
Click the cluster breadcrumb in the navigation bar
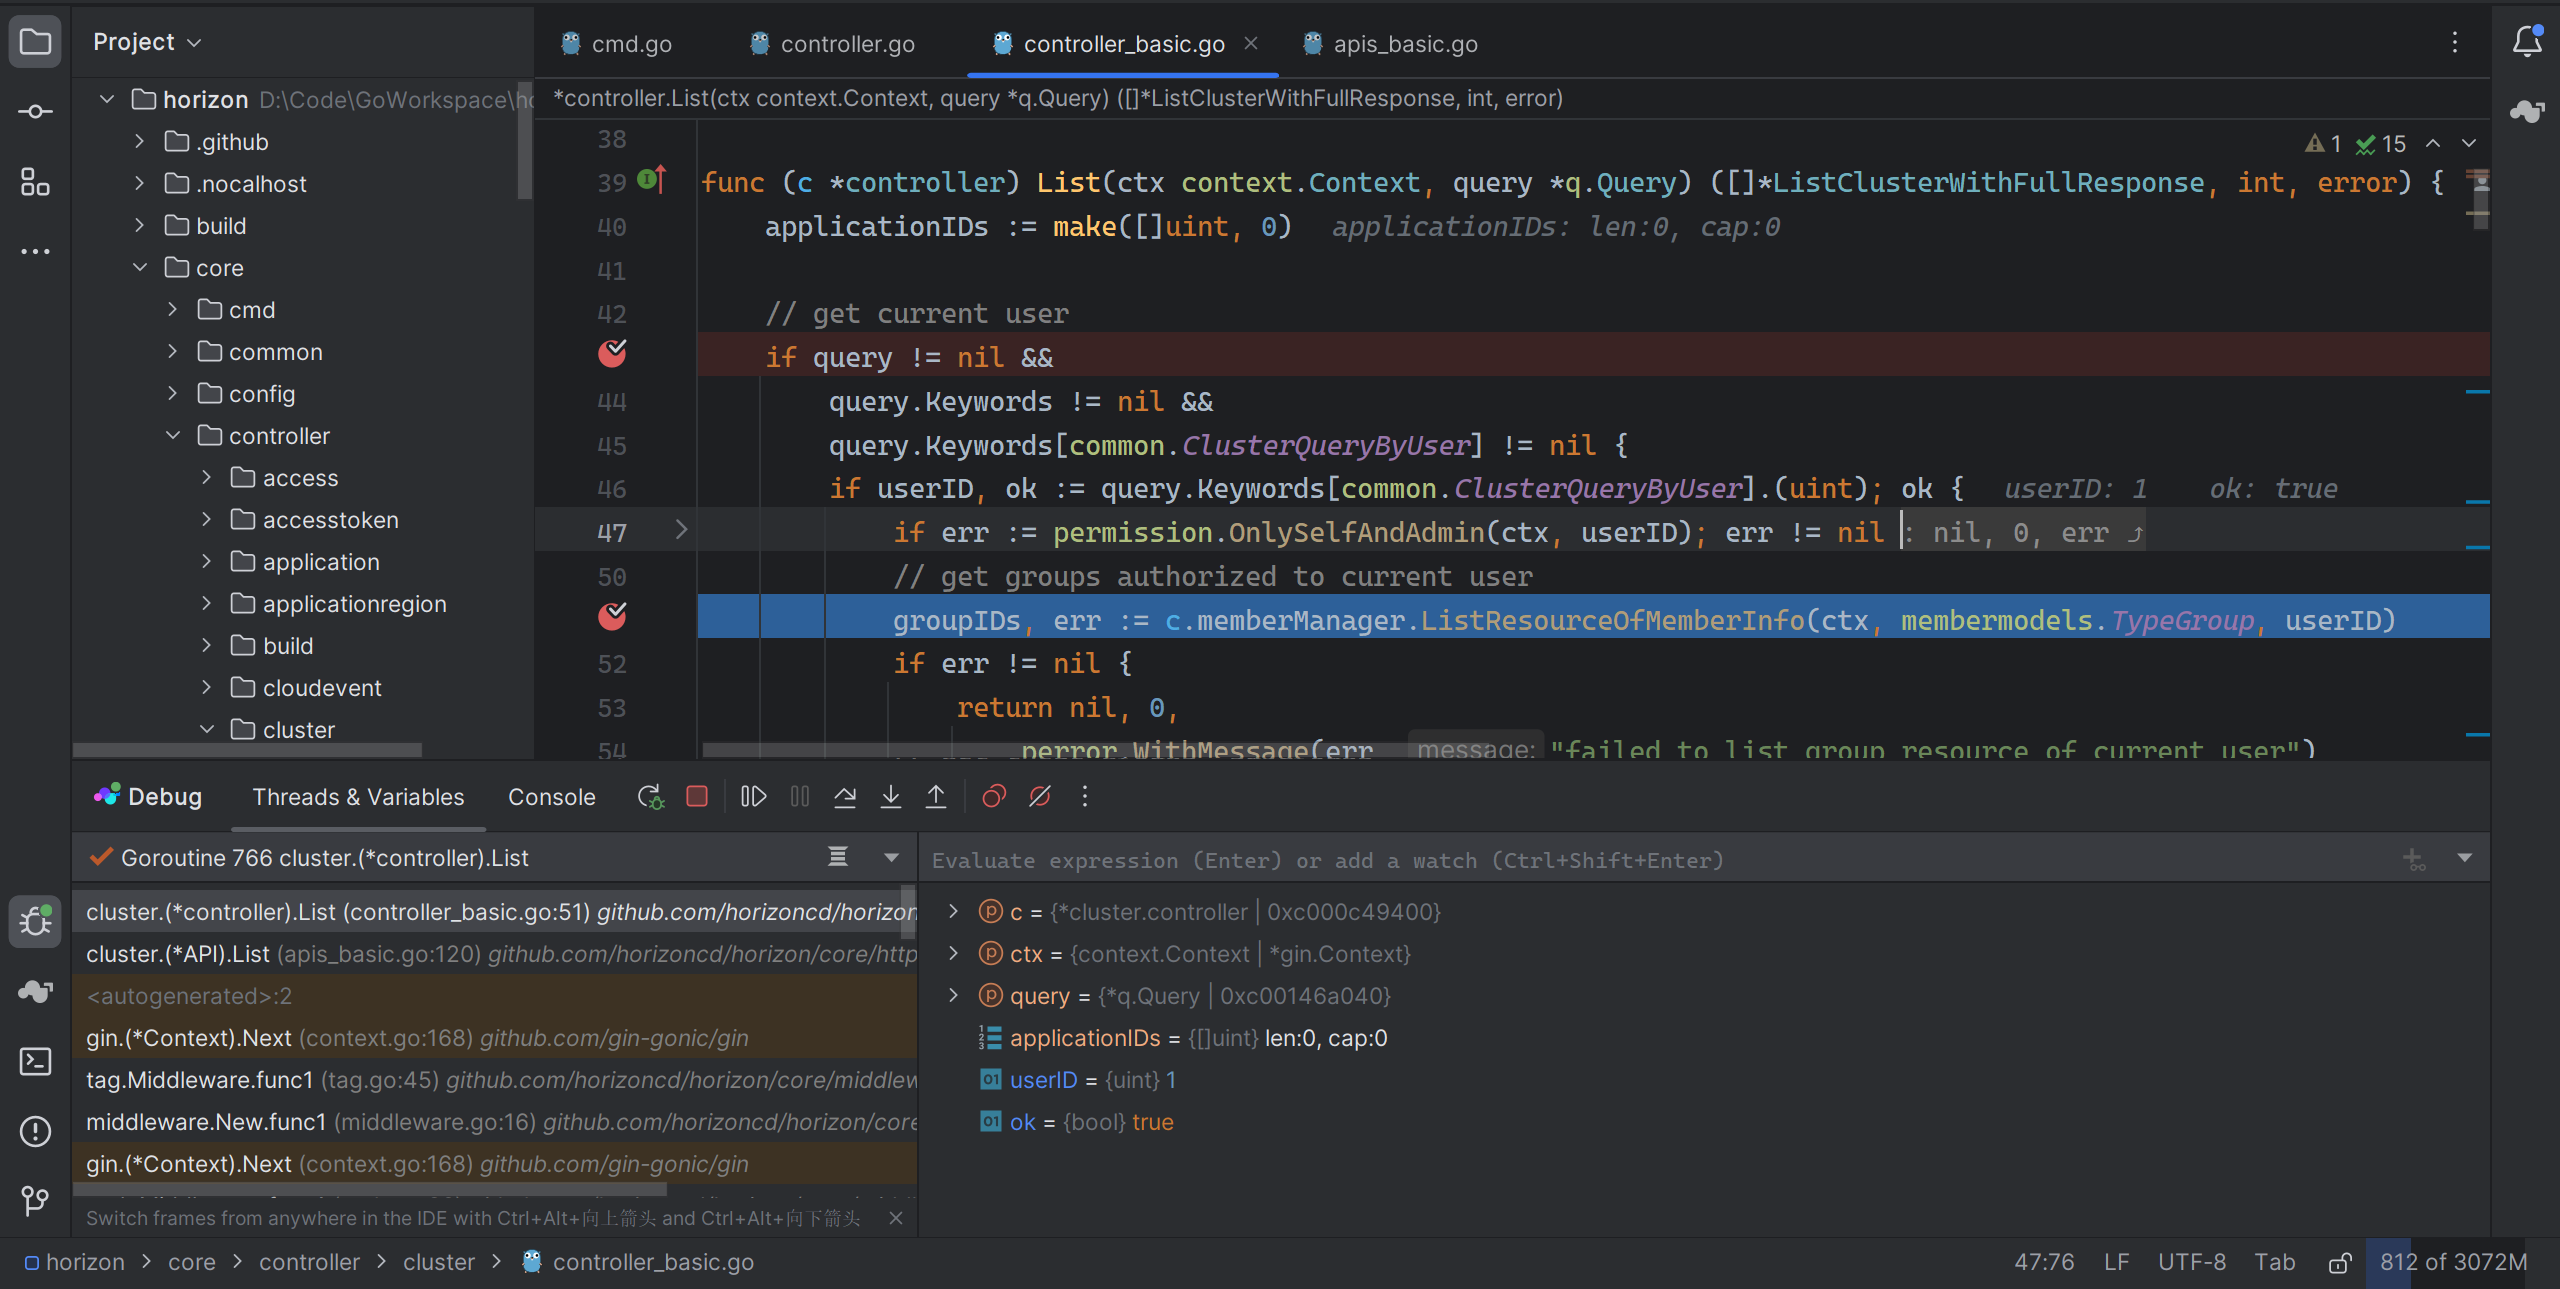(439, 1262)
